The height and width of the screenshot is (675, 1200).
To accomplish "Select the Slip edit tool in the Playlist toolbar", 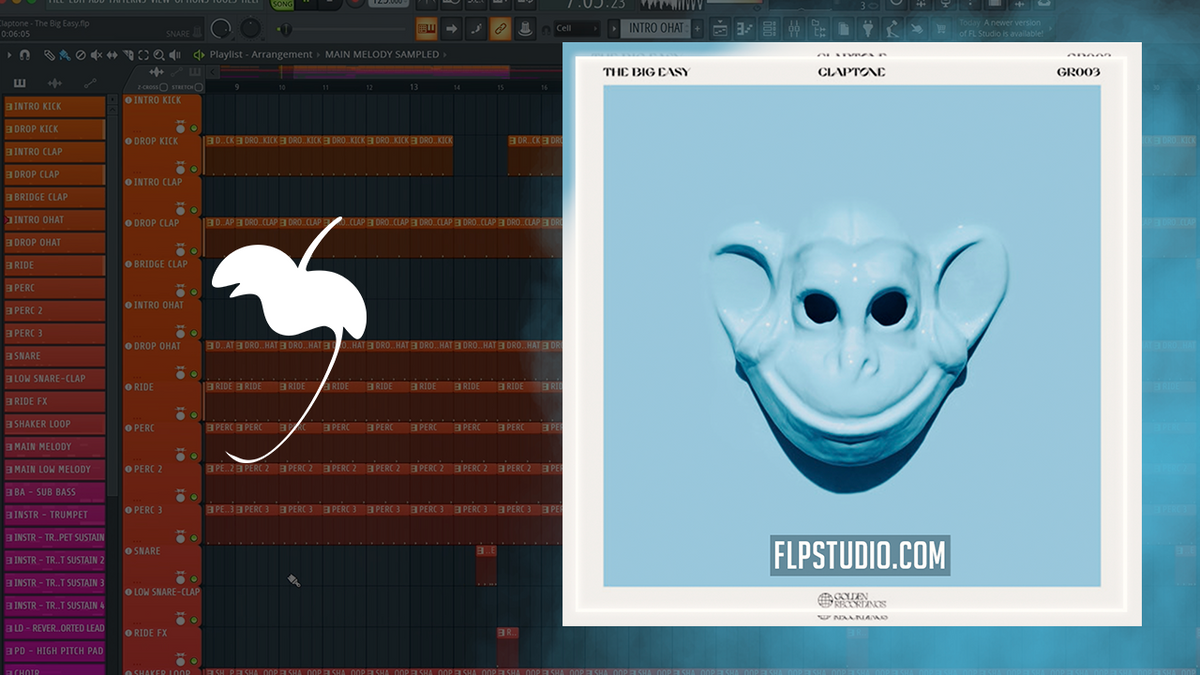I will pos(112,54).
